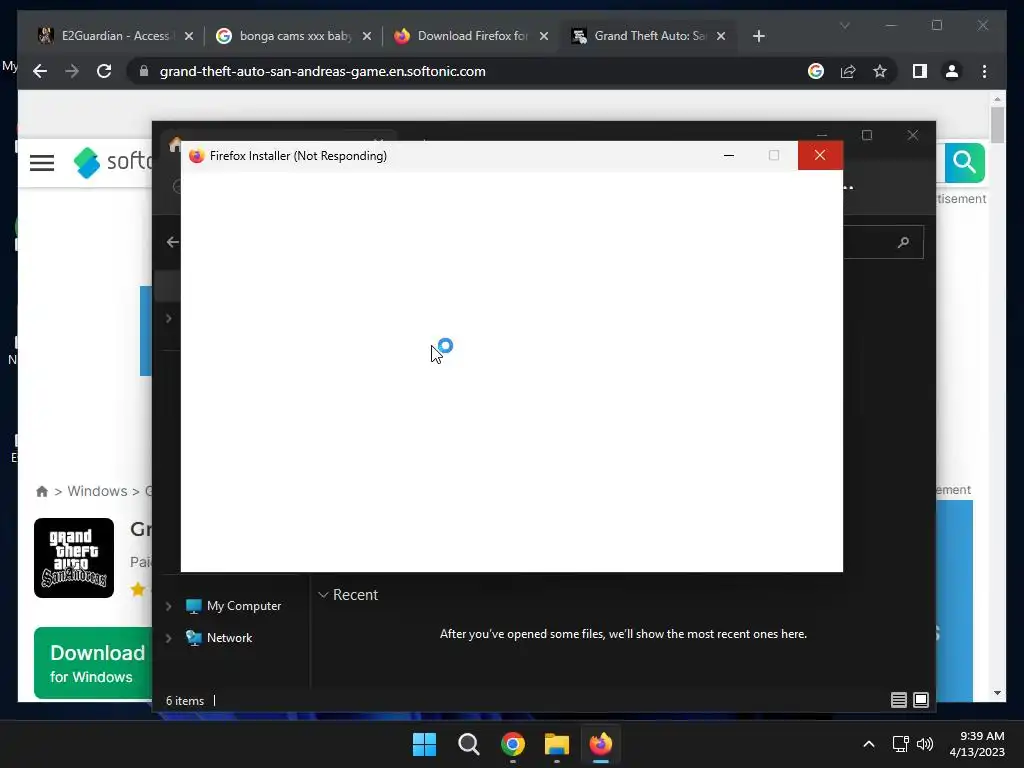Screen dimensions: 1024x768
Task: Click File Explorer search magnifier
Action: point(903,242)
